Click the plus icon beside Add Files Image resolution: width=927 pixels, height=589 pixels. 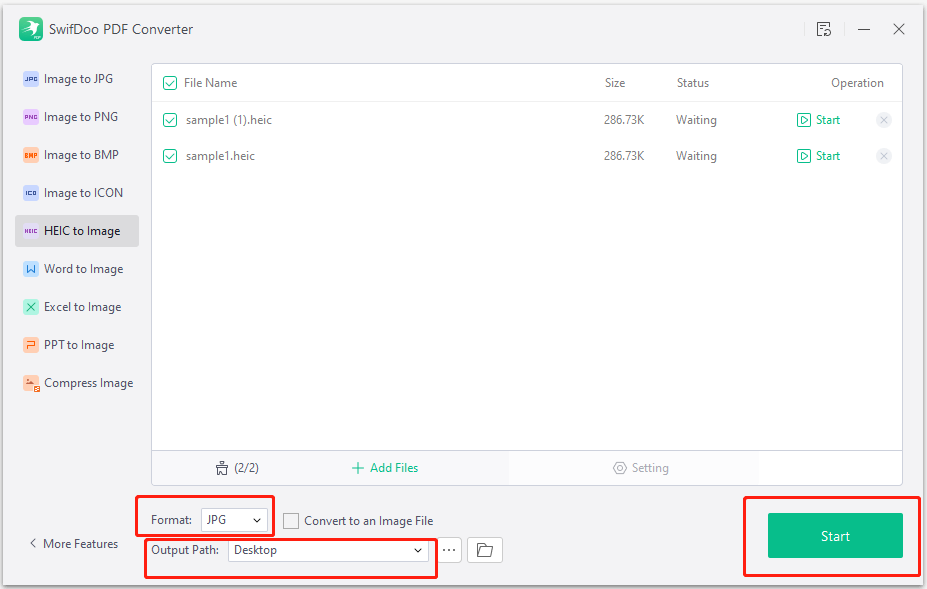pyautogui.click(x=358, y=468)
